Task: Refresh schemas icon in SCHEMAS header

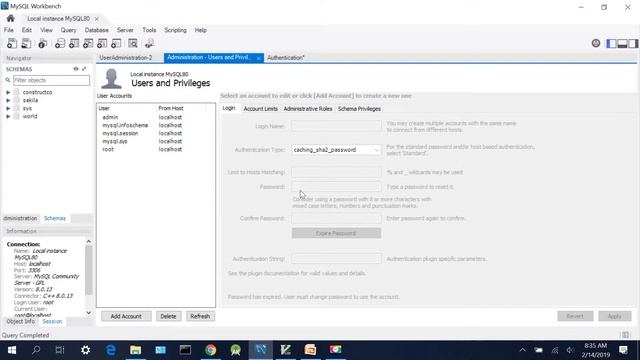Action: (76, 69)
